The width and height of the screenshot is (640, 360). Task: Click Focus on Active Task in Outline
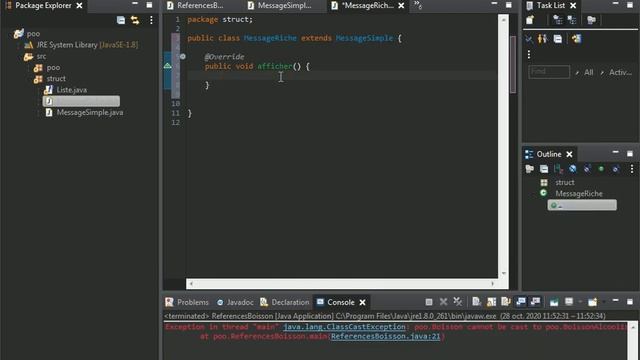[x=530, y=169]
